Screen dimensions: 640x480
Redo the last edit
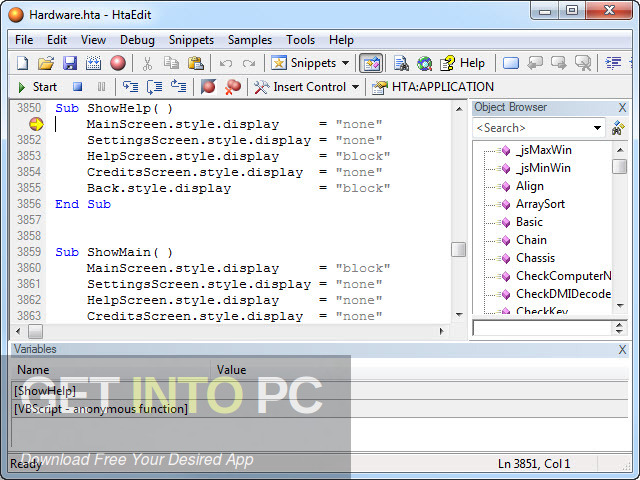[249, 63]
